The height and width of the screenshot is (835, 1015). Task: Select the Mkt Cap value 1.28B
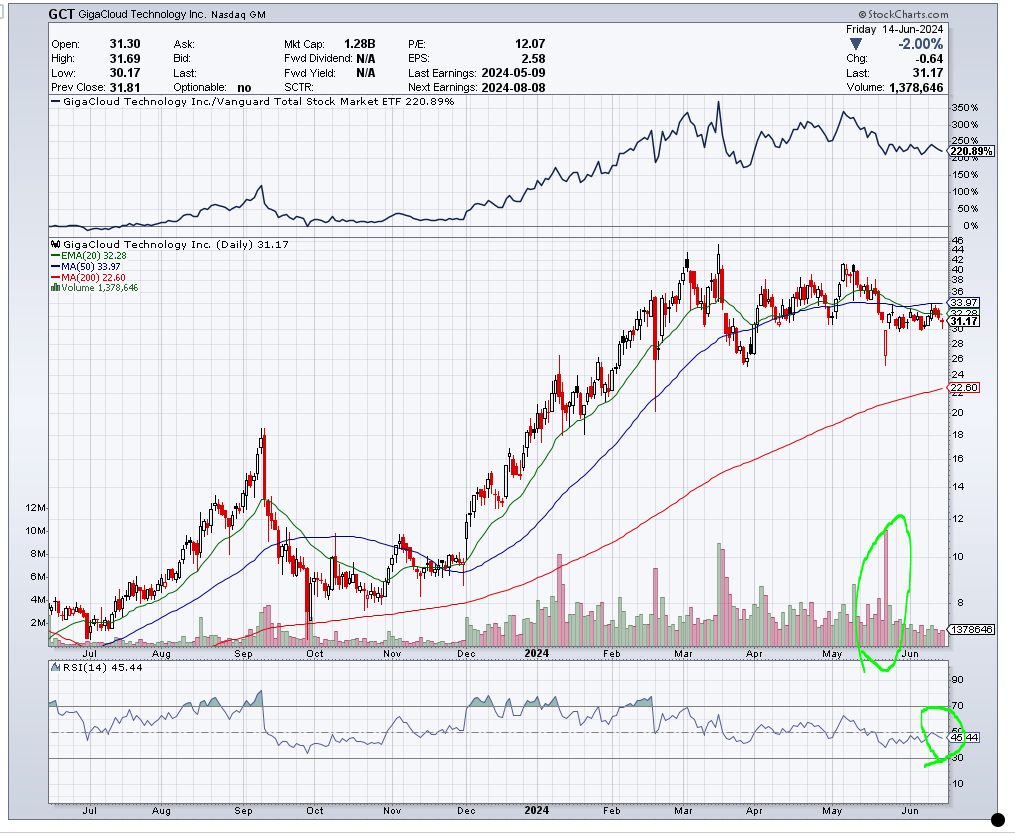click(359, 44)
